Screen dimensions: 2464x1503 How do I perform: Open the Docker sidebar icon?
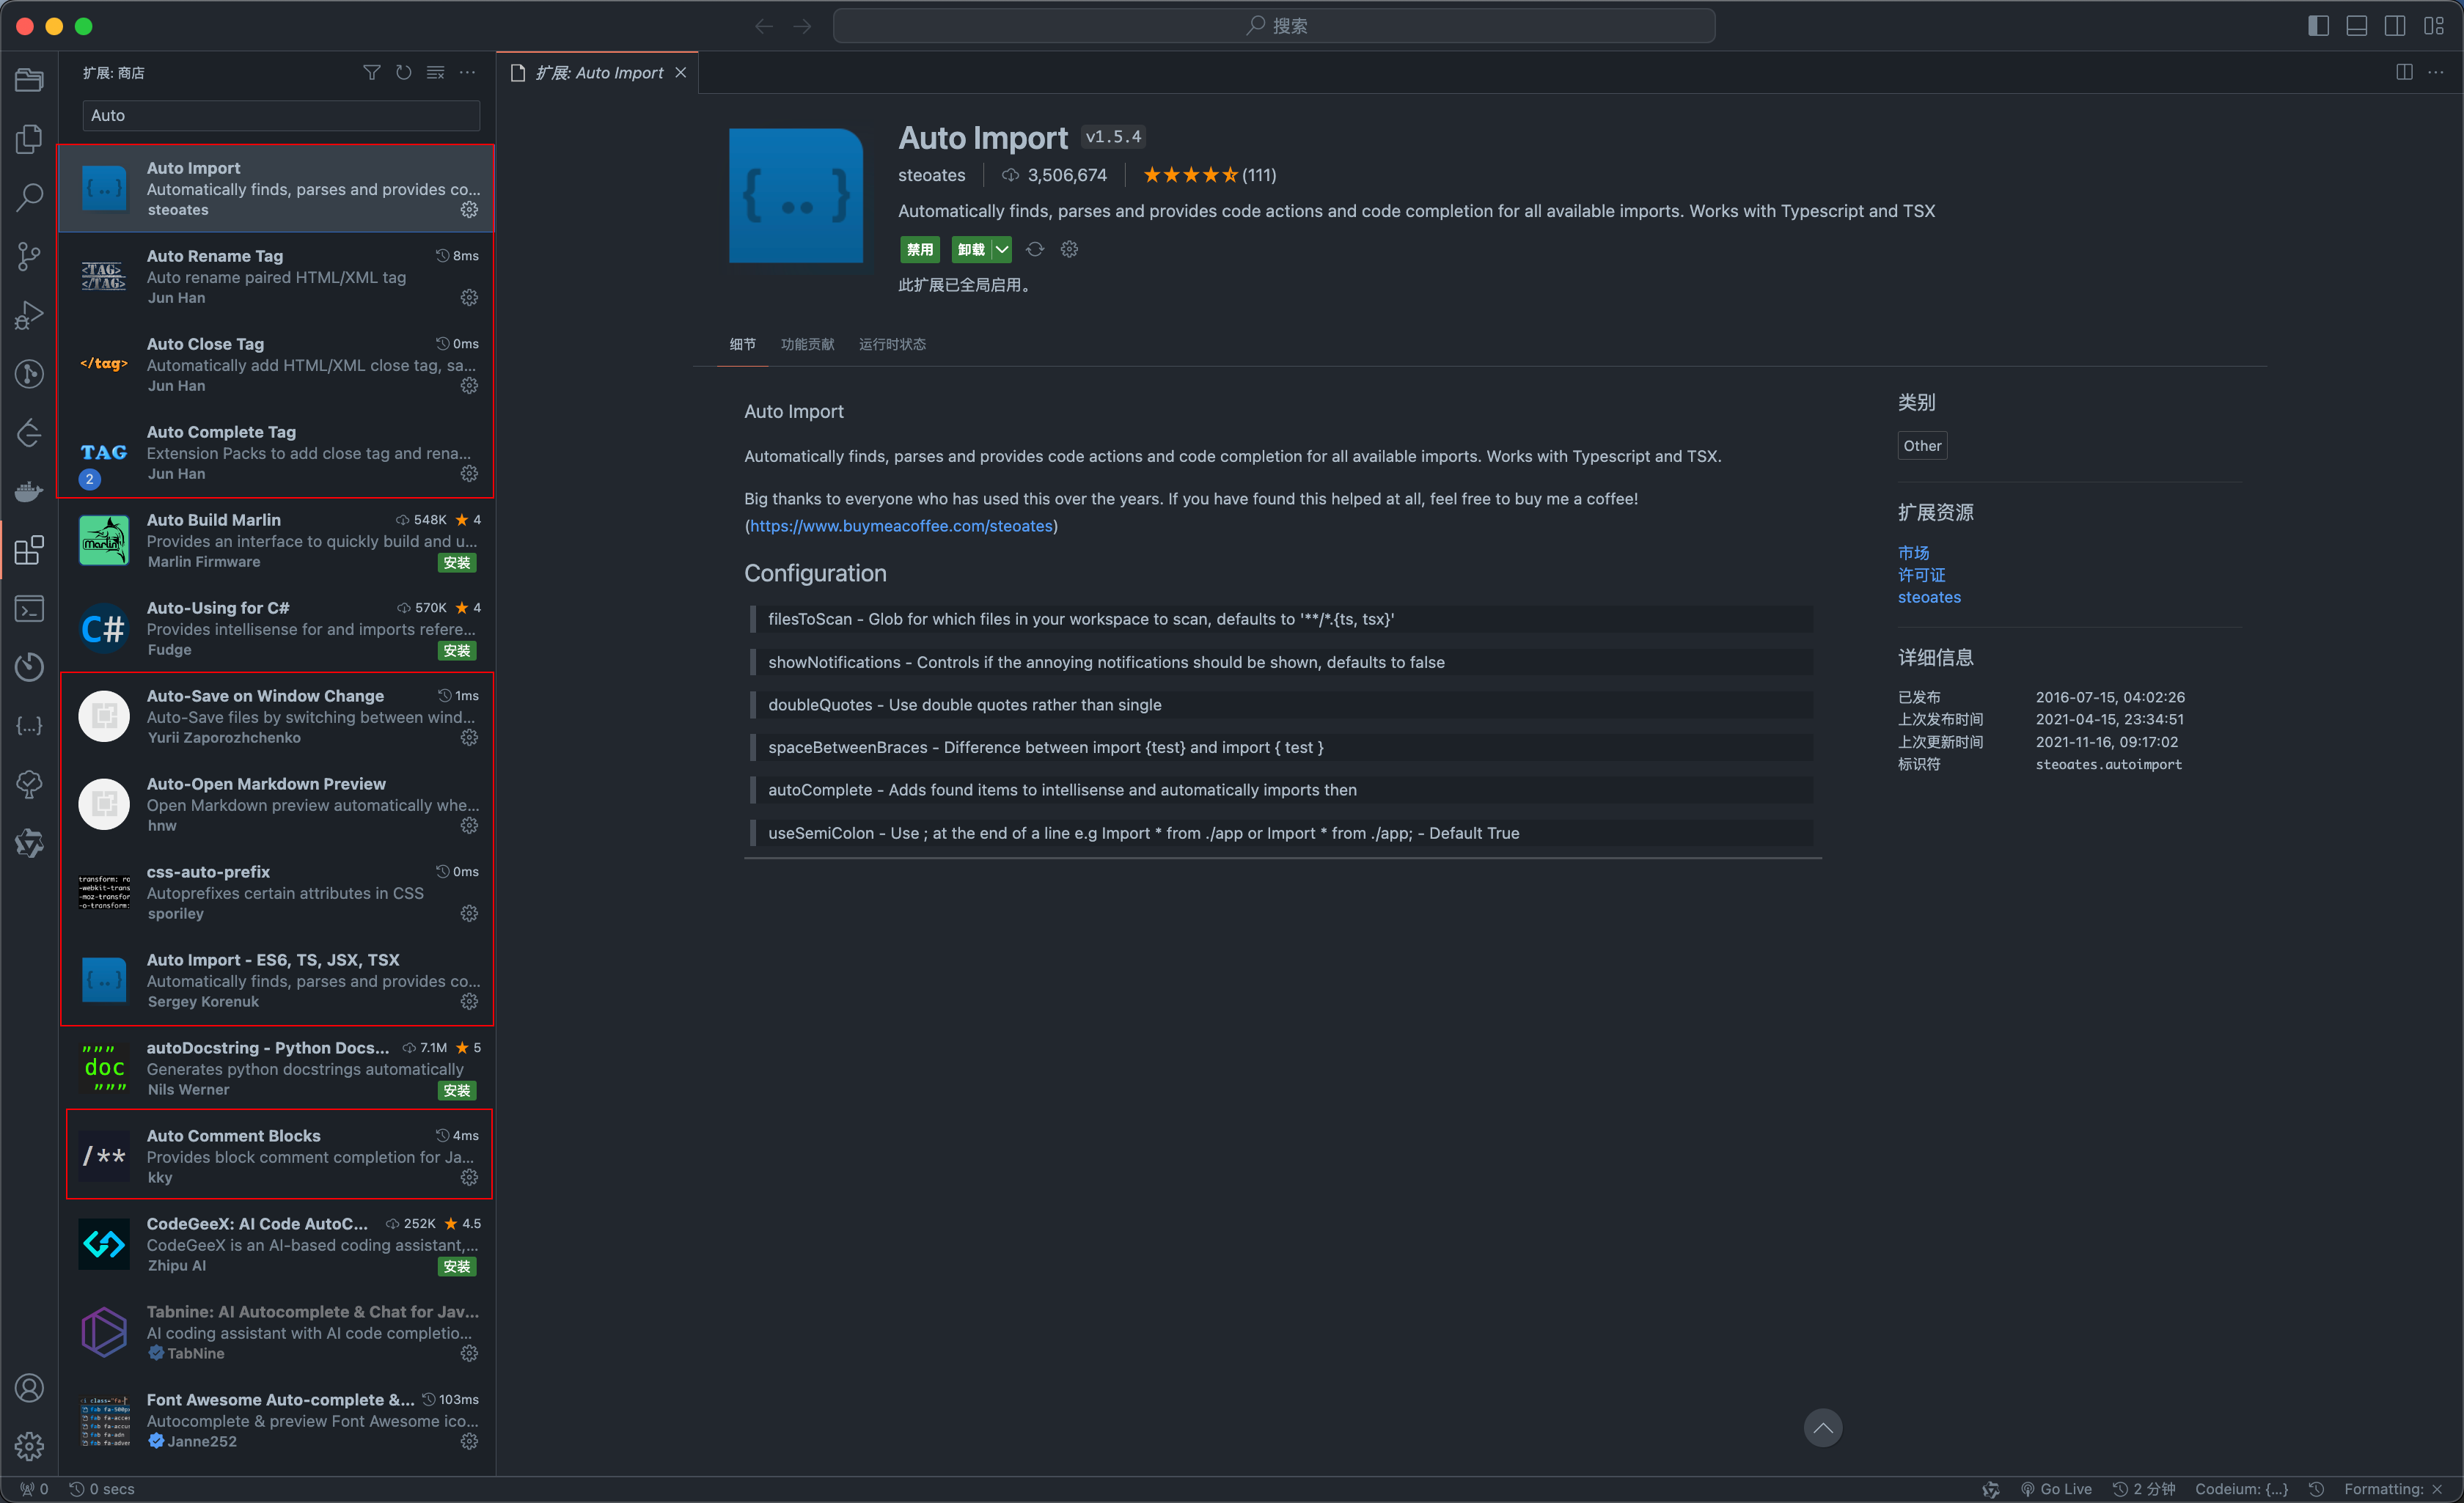[x=29, y=491]
